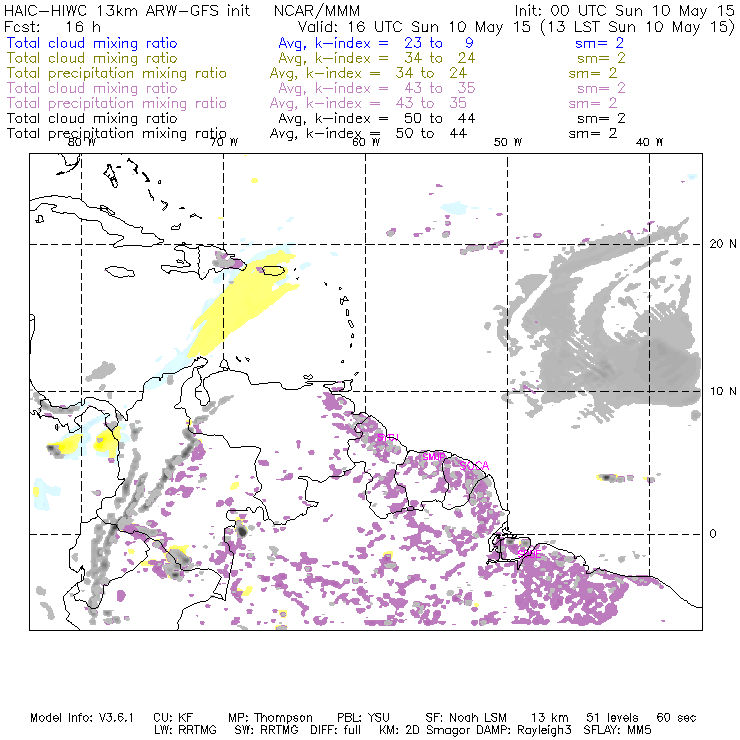Click the 'Fcst: 16 h' forecast label

coord(52,26)
